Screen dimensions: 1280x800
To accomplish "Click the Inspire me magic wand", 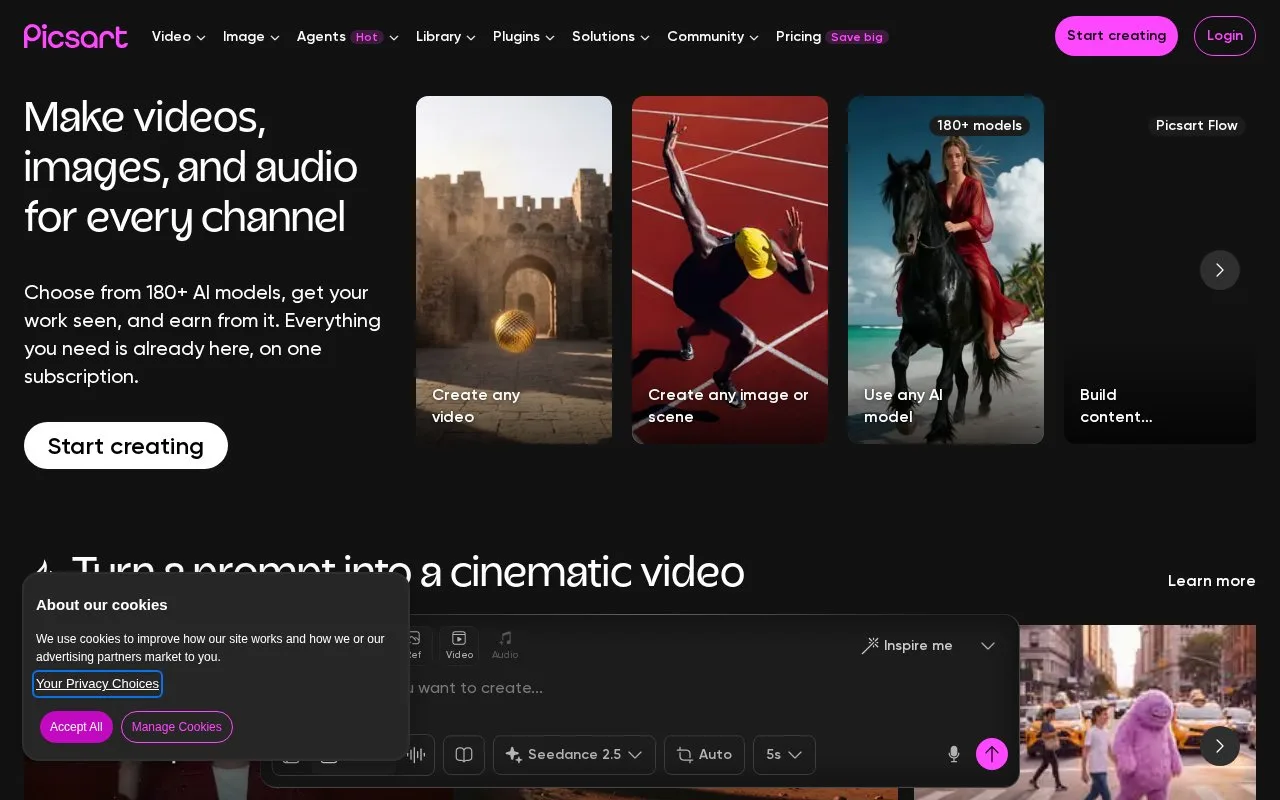I will click(x=907, y=646).
